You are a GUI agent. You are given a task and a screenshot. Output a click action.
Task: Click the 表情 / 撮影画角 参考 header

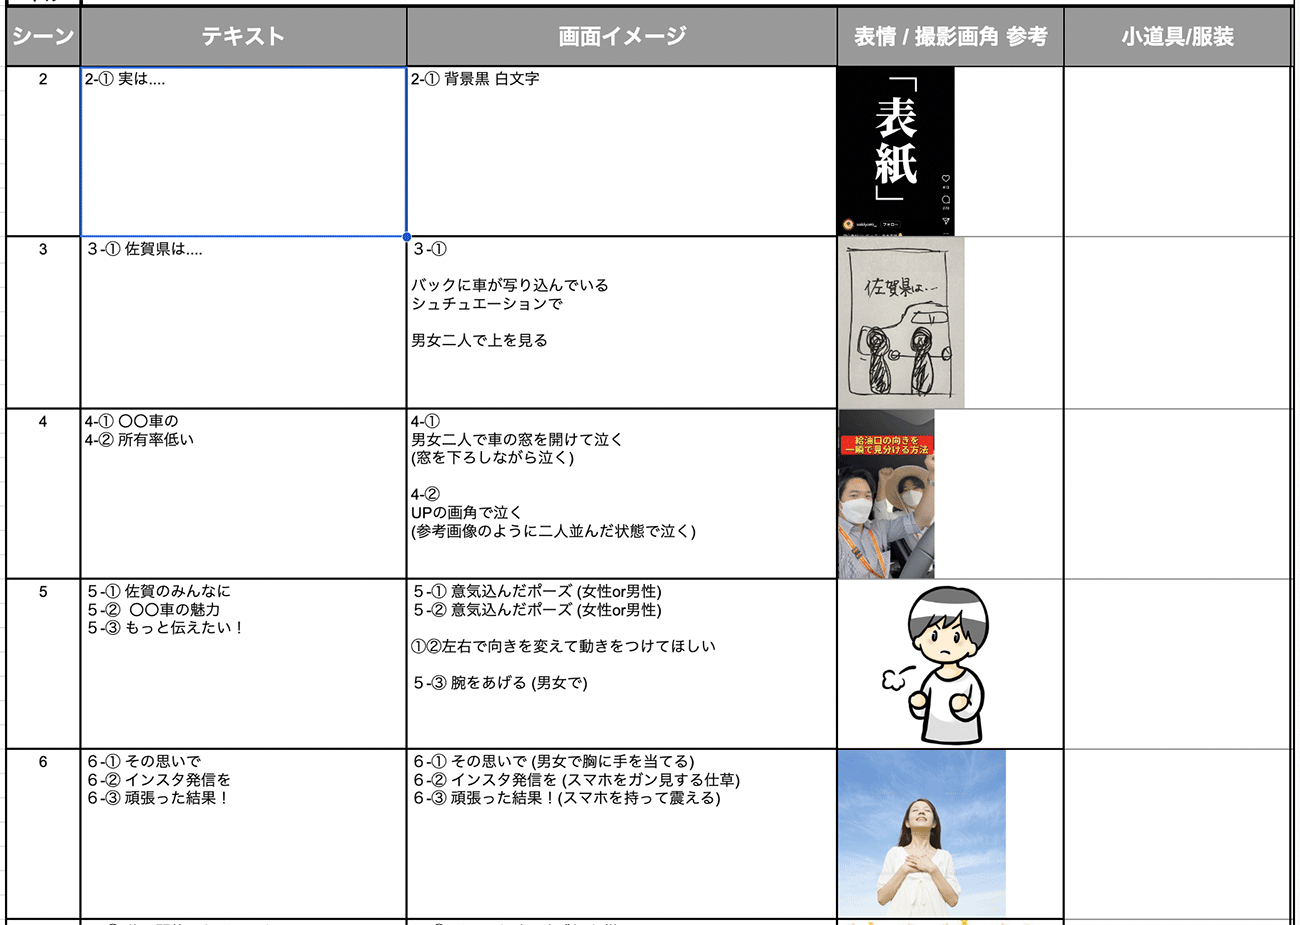tap(950, 37)
